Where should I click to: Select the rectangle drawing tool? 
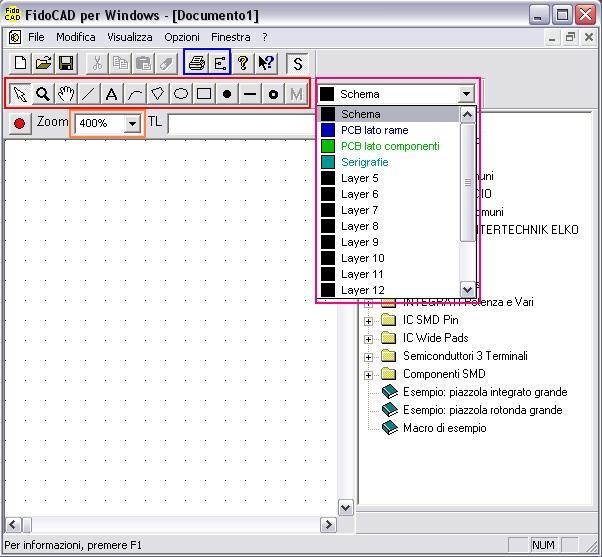click(204, 94)
